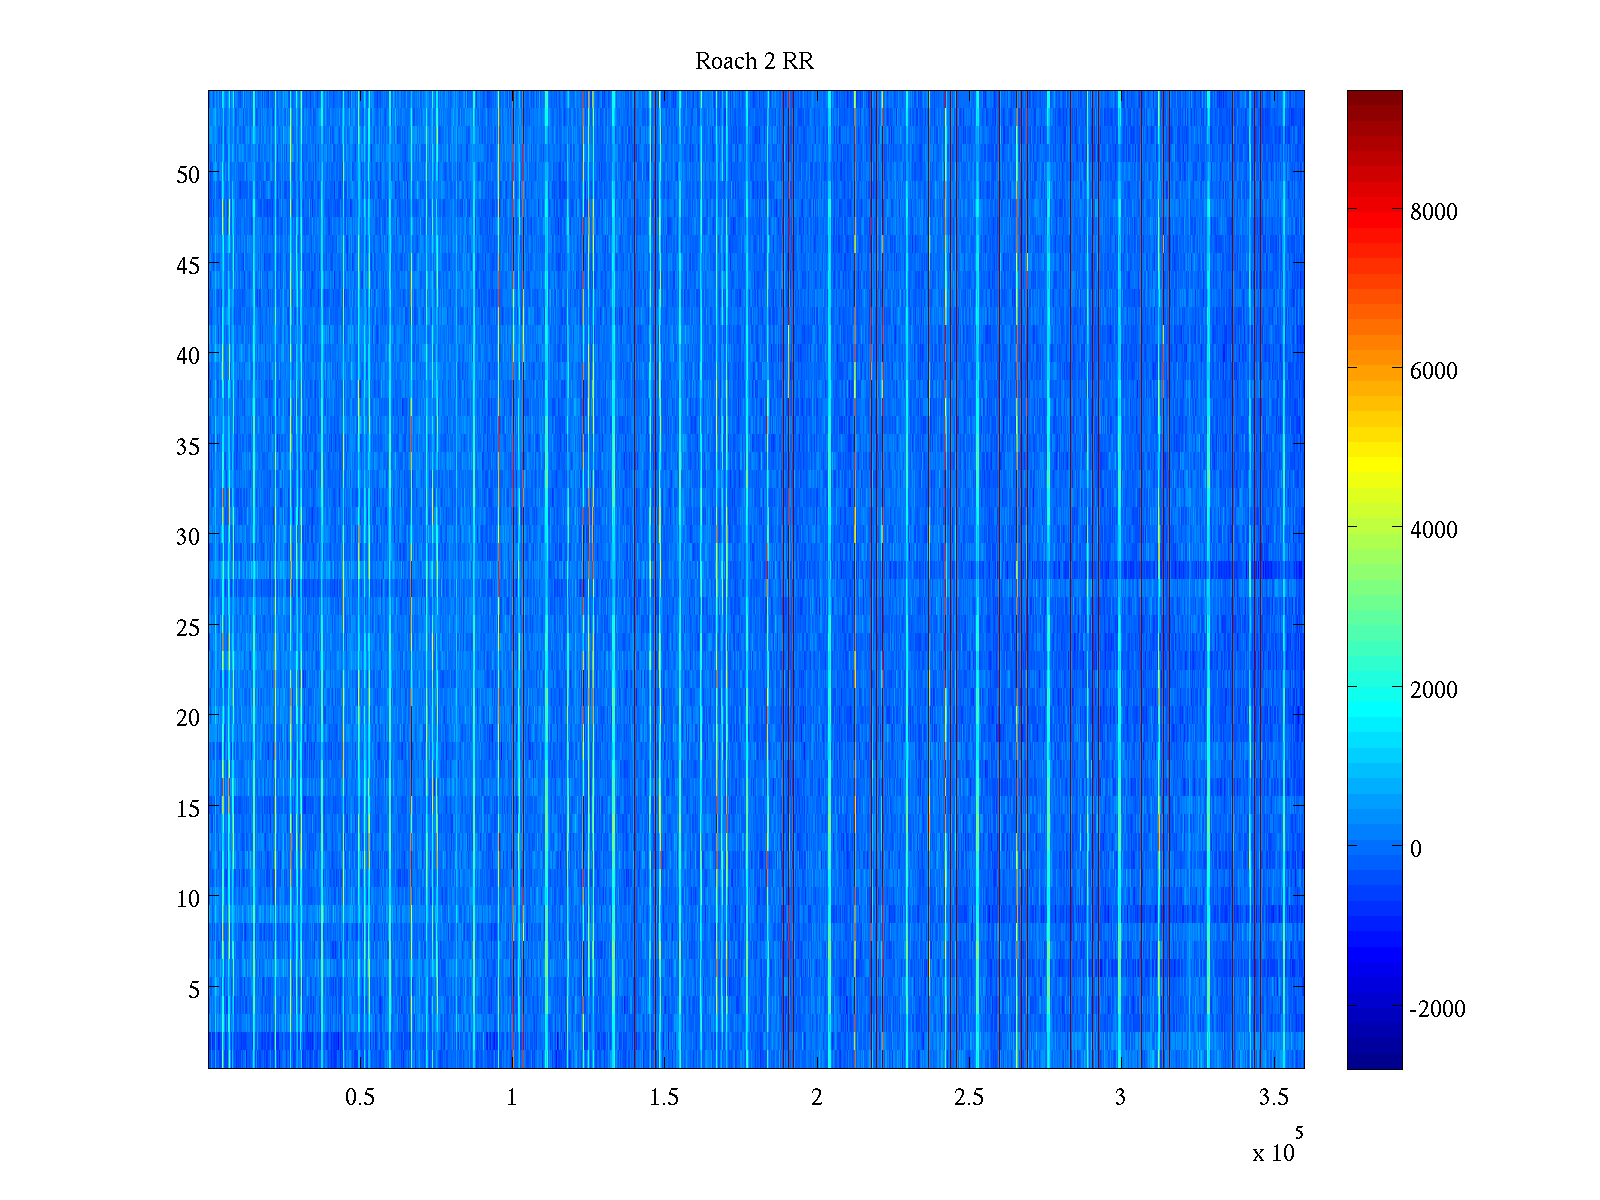The width and height of the screenshot is (1600, 1200).
Task: Click the y-axis tick label 40
Action: point(188,356)
